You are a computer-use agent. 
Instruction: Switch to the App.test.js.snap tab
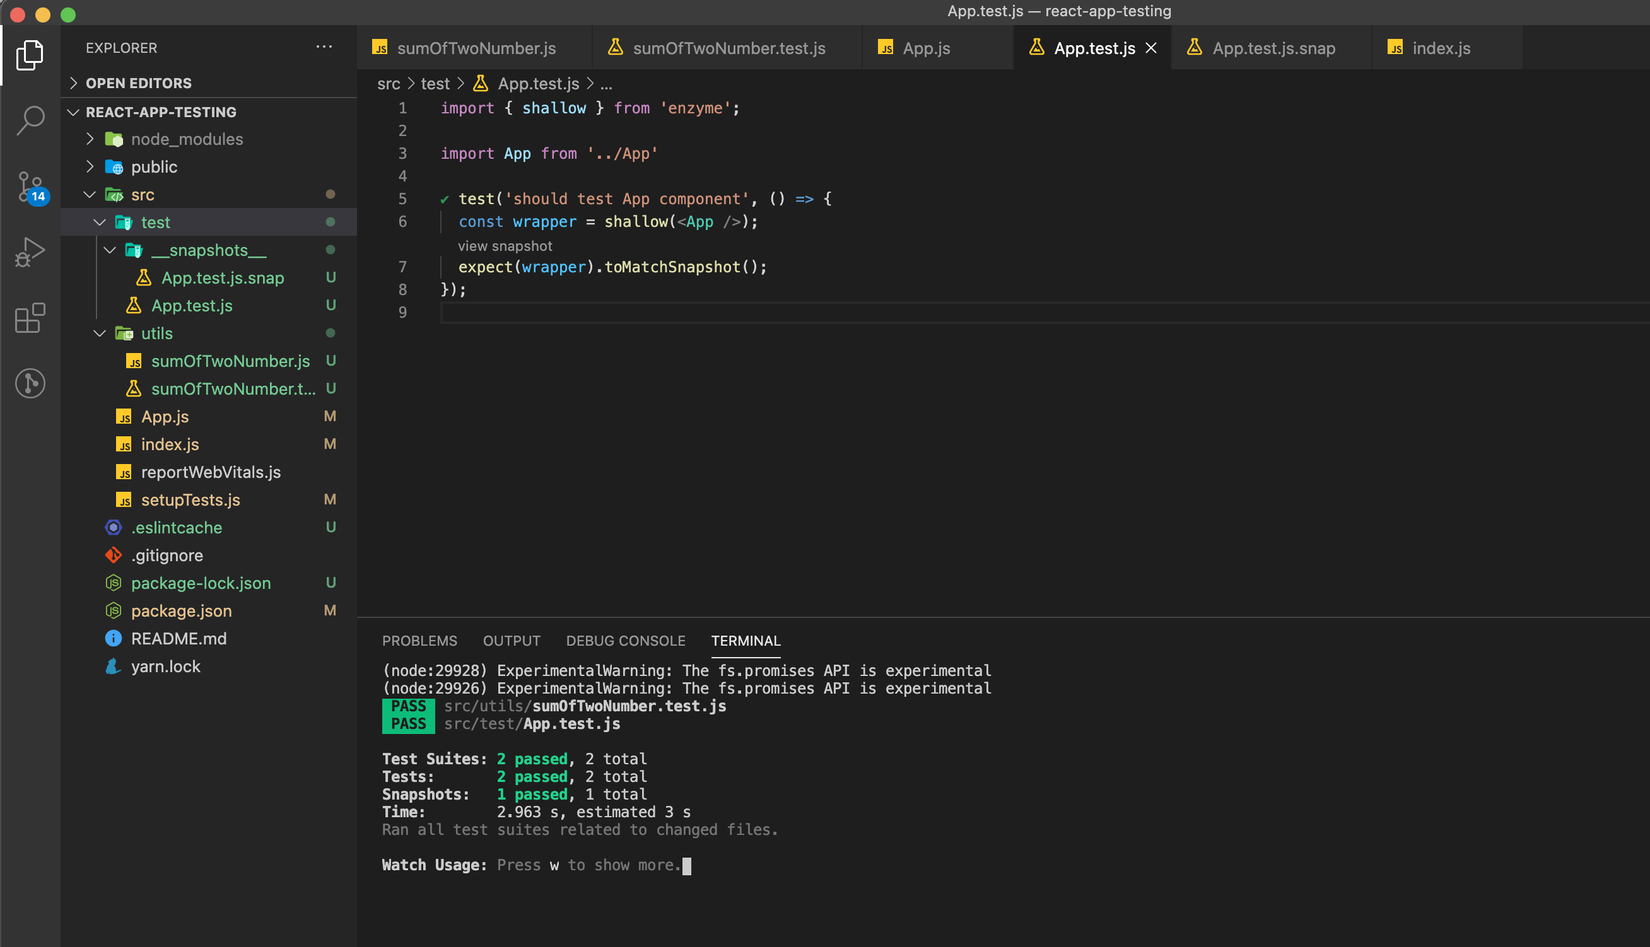[x=1272, y=48]
